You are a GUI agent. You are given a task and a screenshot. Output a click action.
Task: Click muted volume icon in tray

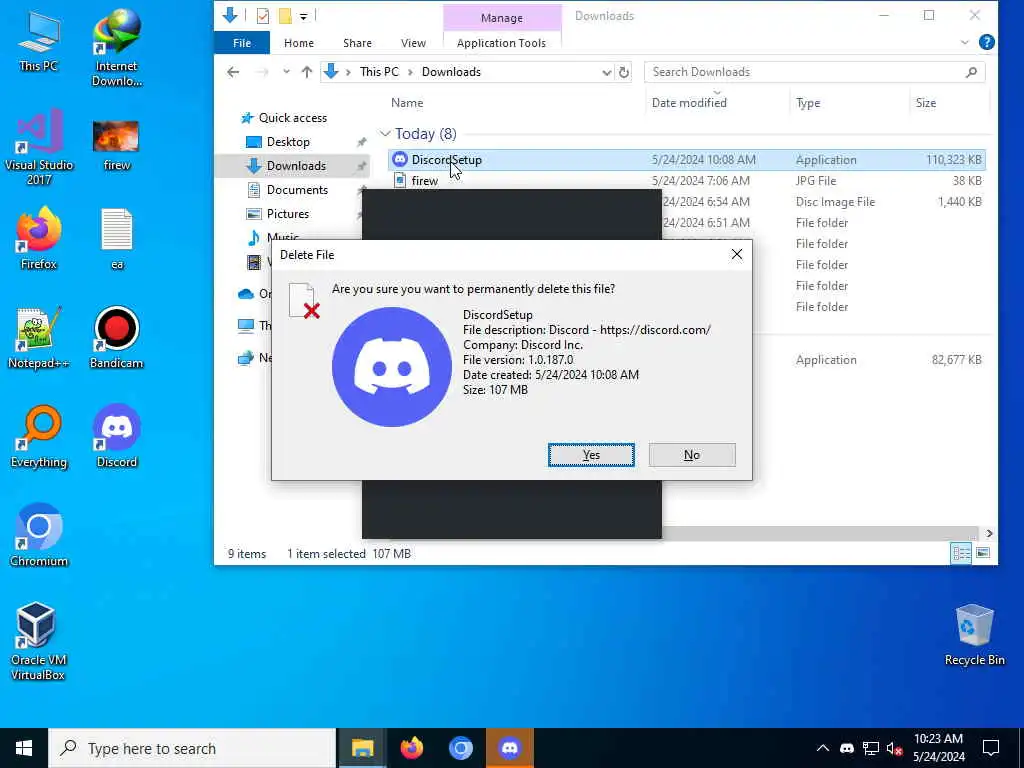(x=894, y=748)
